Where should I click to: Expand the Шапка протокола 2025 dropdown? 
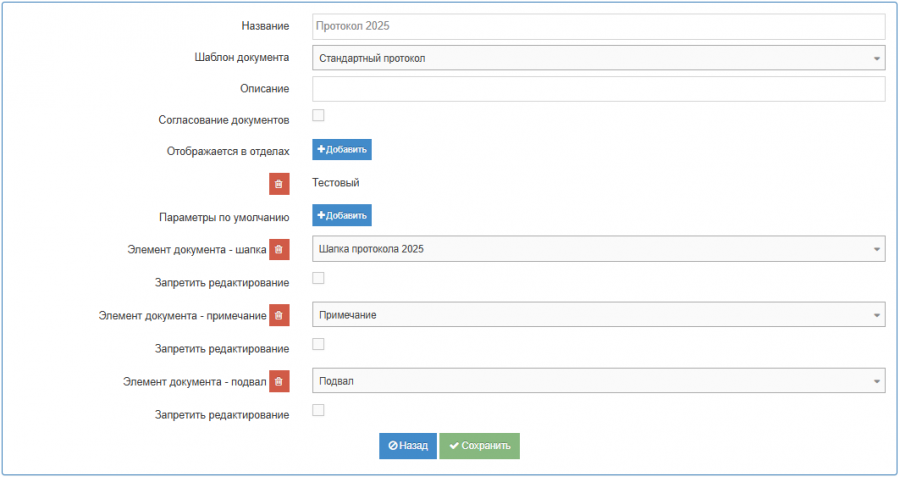pos(598,249)
